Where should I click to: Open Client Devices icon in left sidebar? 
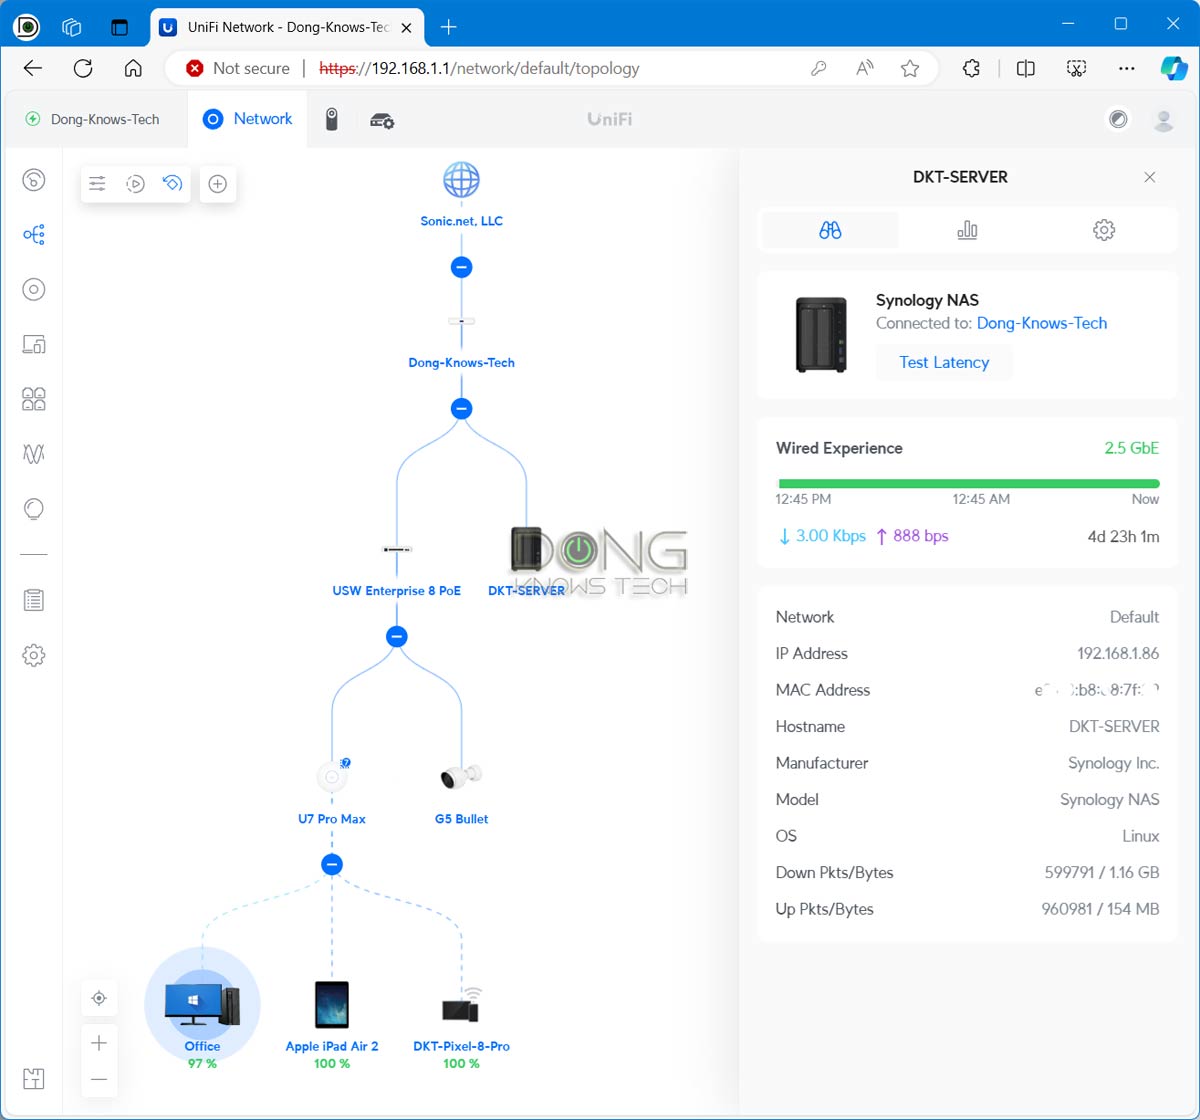(x=34, y=345)
